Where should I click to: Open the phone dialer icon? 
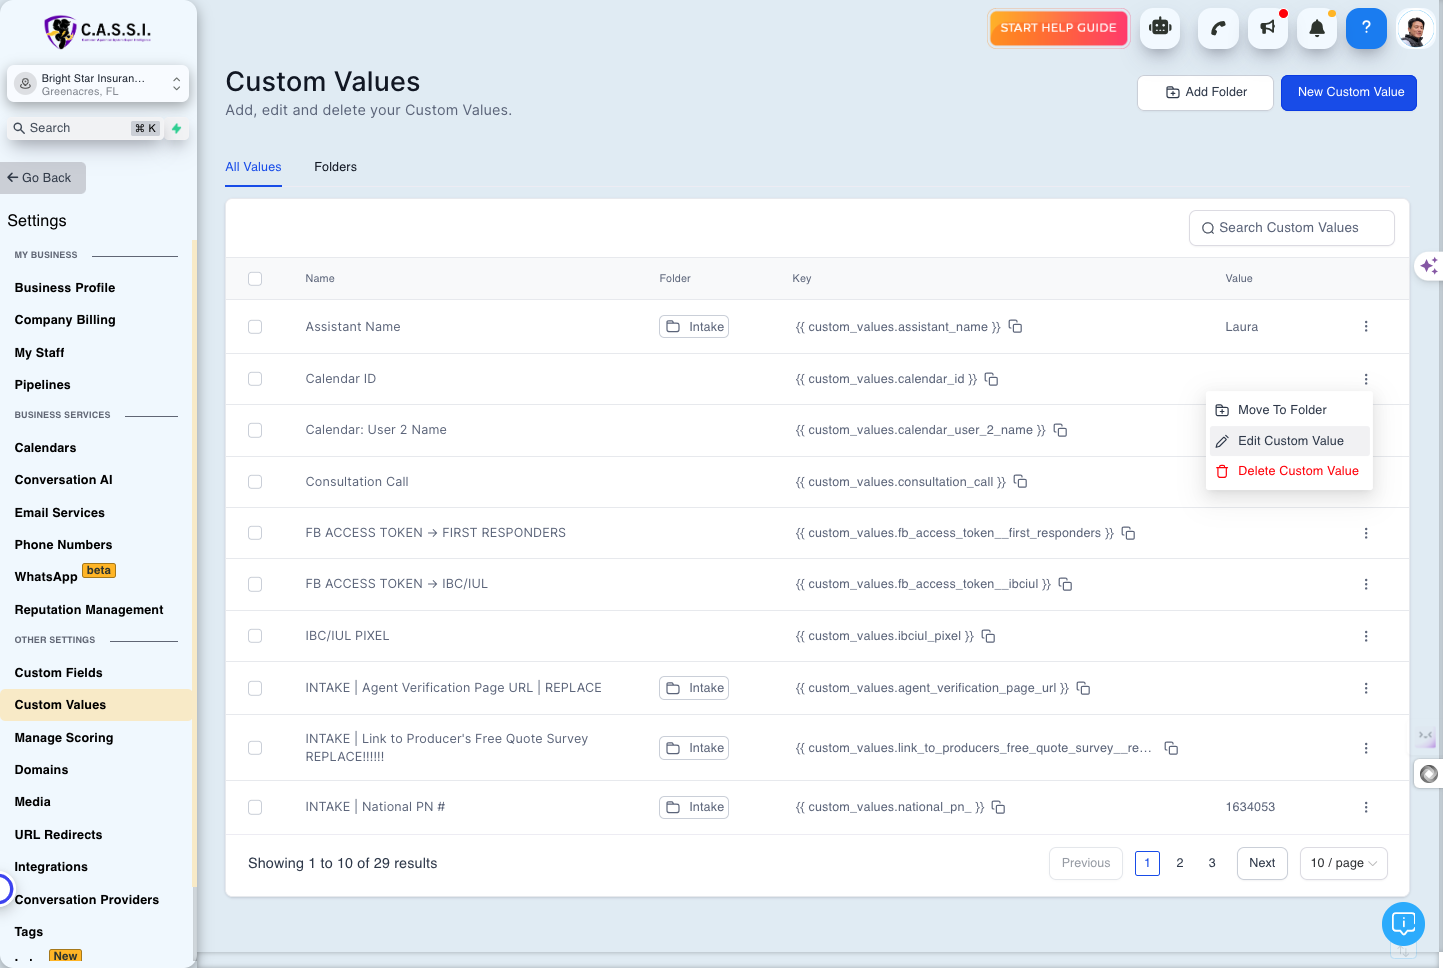click(x=1218, y=28)
